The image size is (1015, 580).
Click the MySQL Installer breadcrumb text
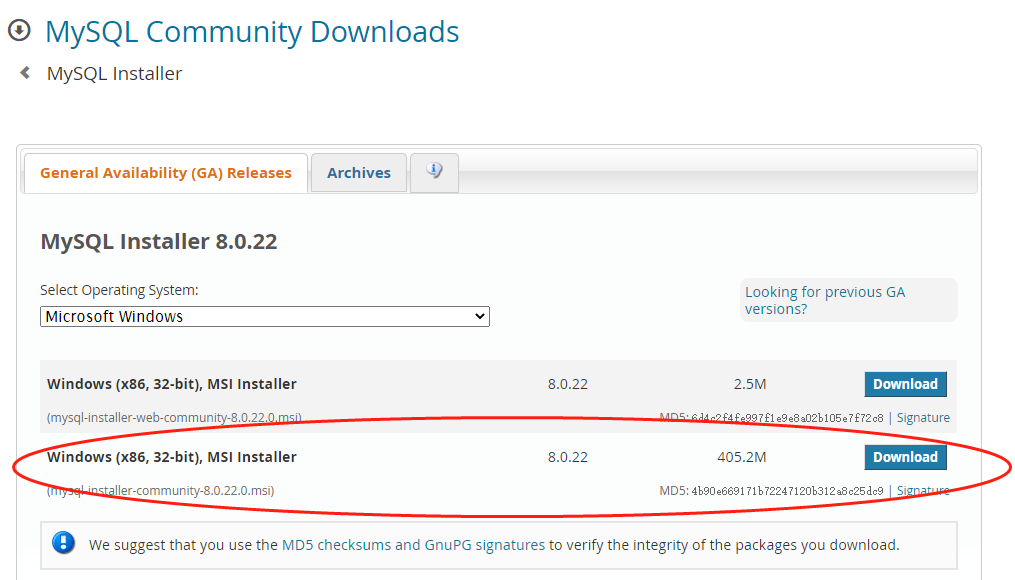click(x=114, y=74)
